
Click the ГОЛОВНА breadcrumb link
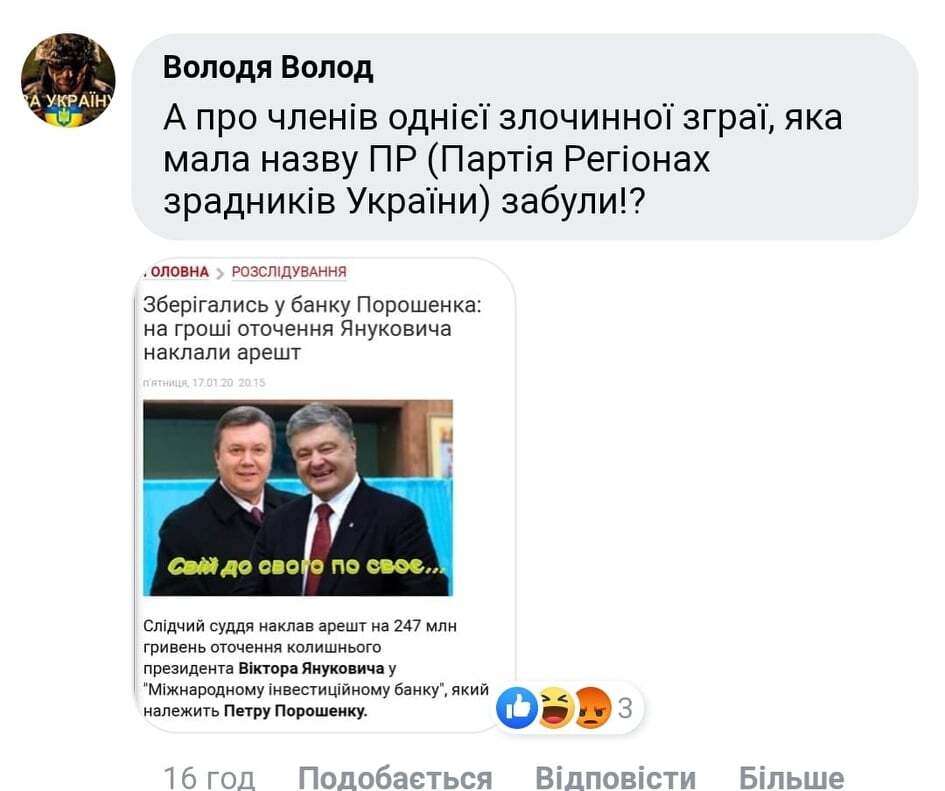click(x=176, y=272)
